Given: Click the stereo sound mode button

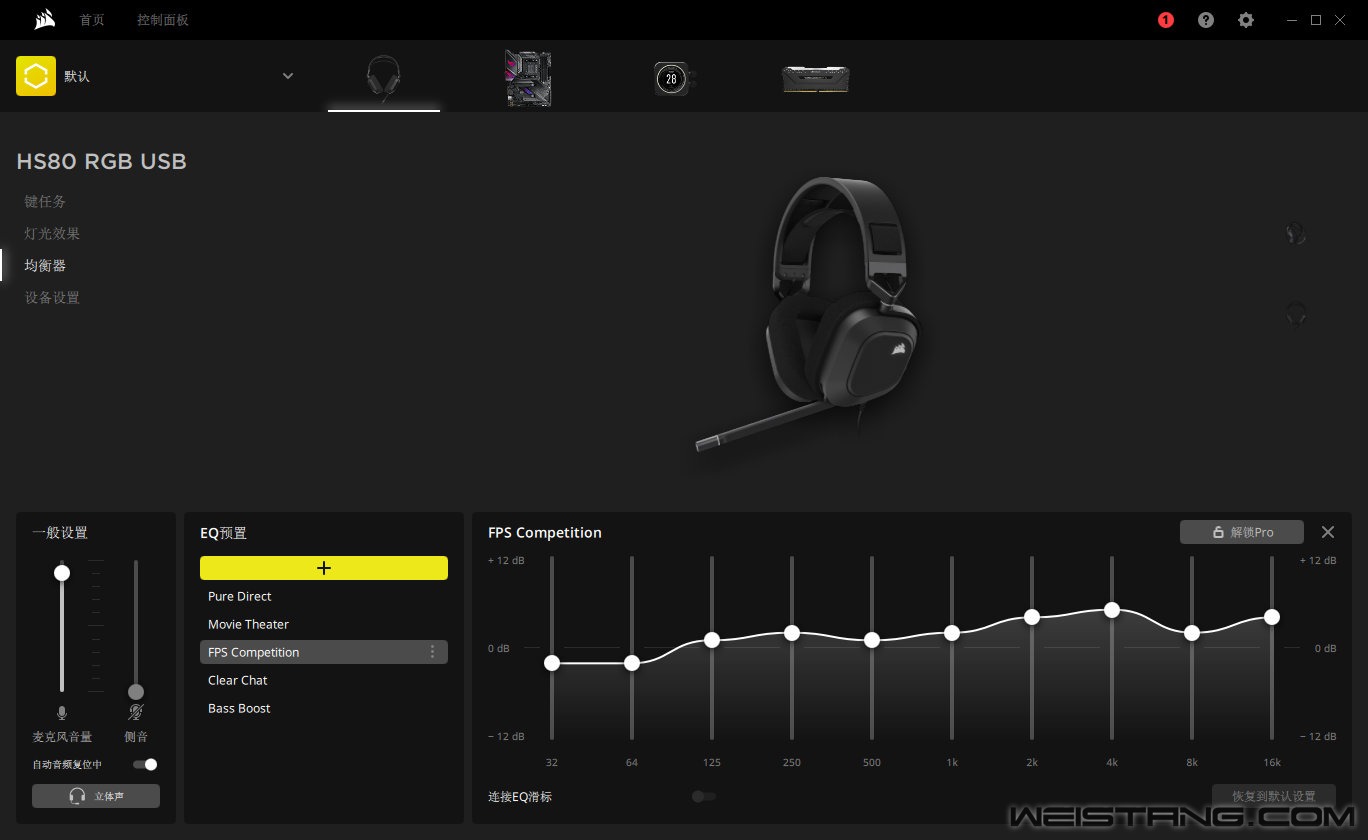Looking at the screenshot, I should pyautogui.click(x=96, y=796).
